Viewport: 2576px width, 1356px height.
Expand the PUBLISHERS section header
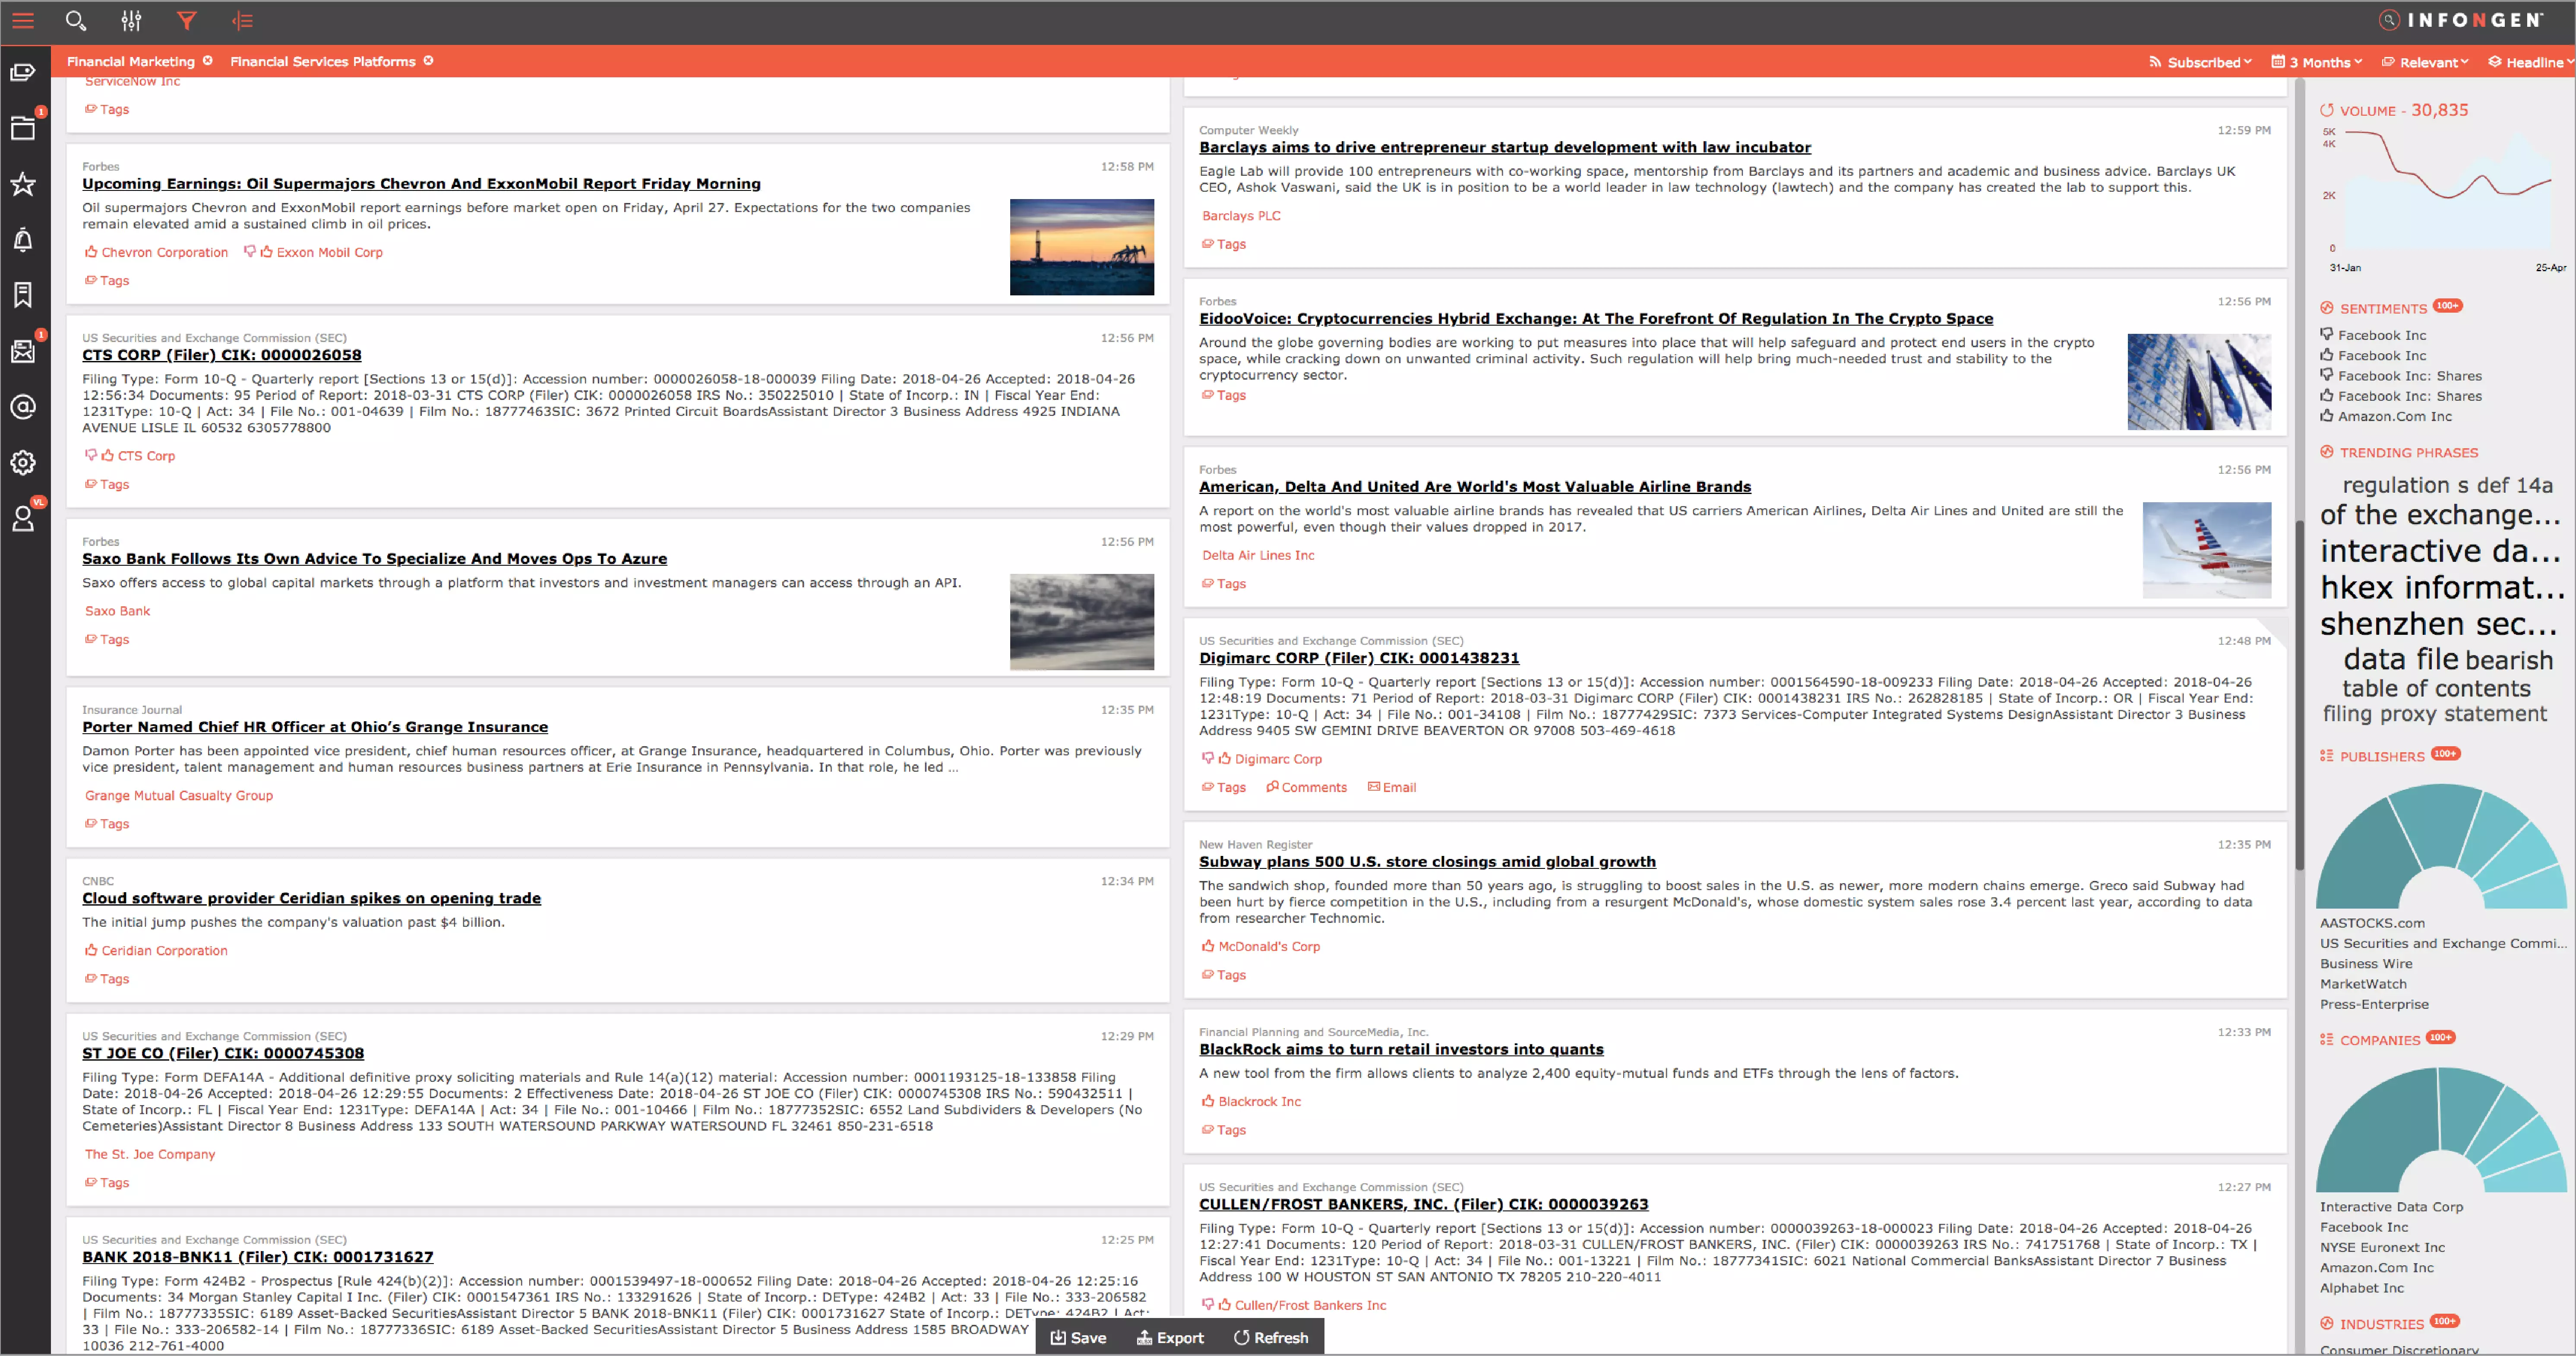(x=2382, y=757)
